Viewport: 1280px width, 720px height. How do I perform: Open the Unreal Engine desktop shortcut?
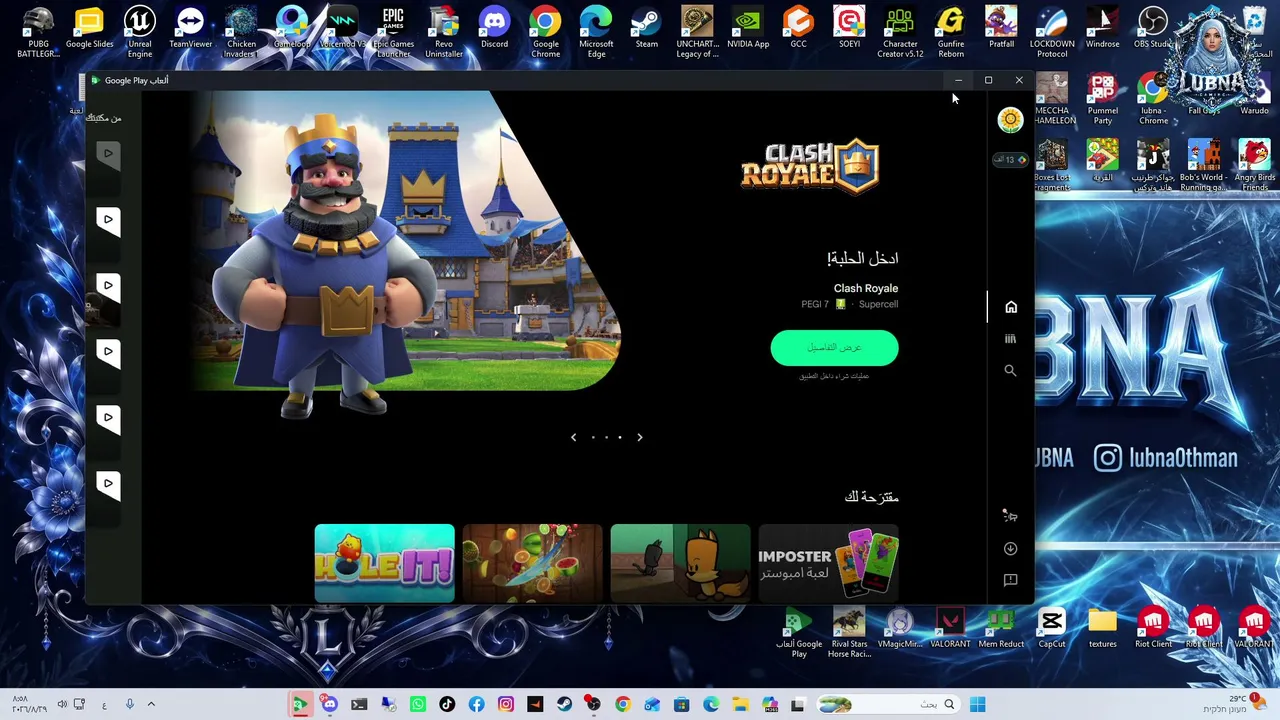pos(140,32)
